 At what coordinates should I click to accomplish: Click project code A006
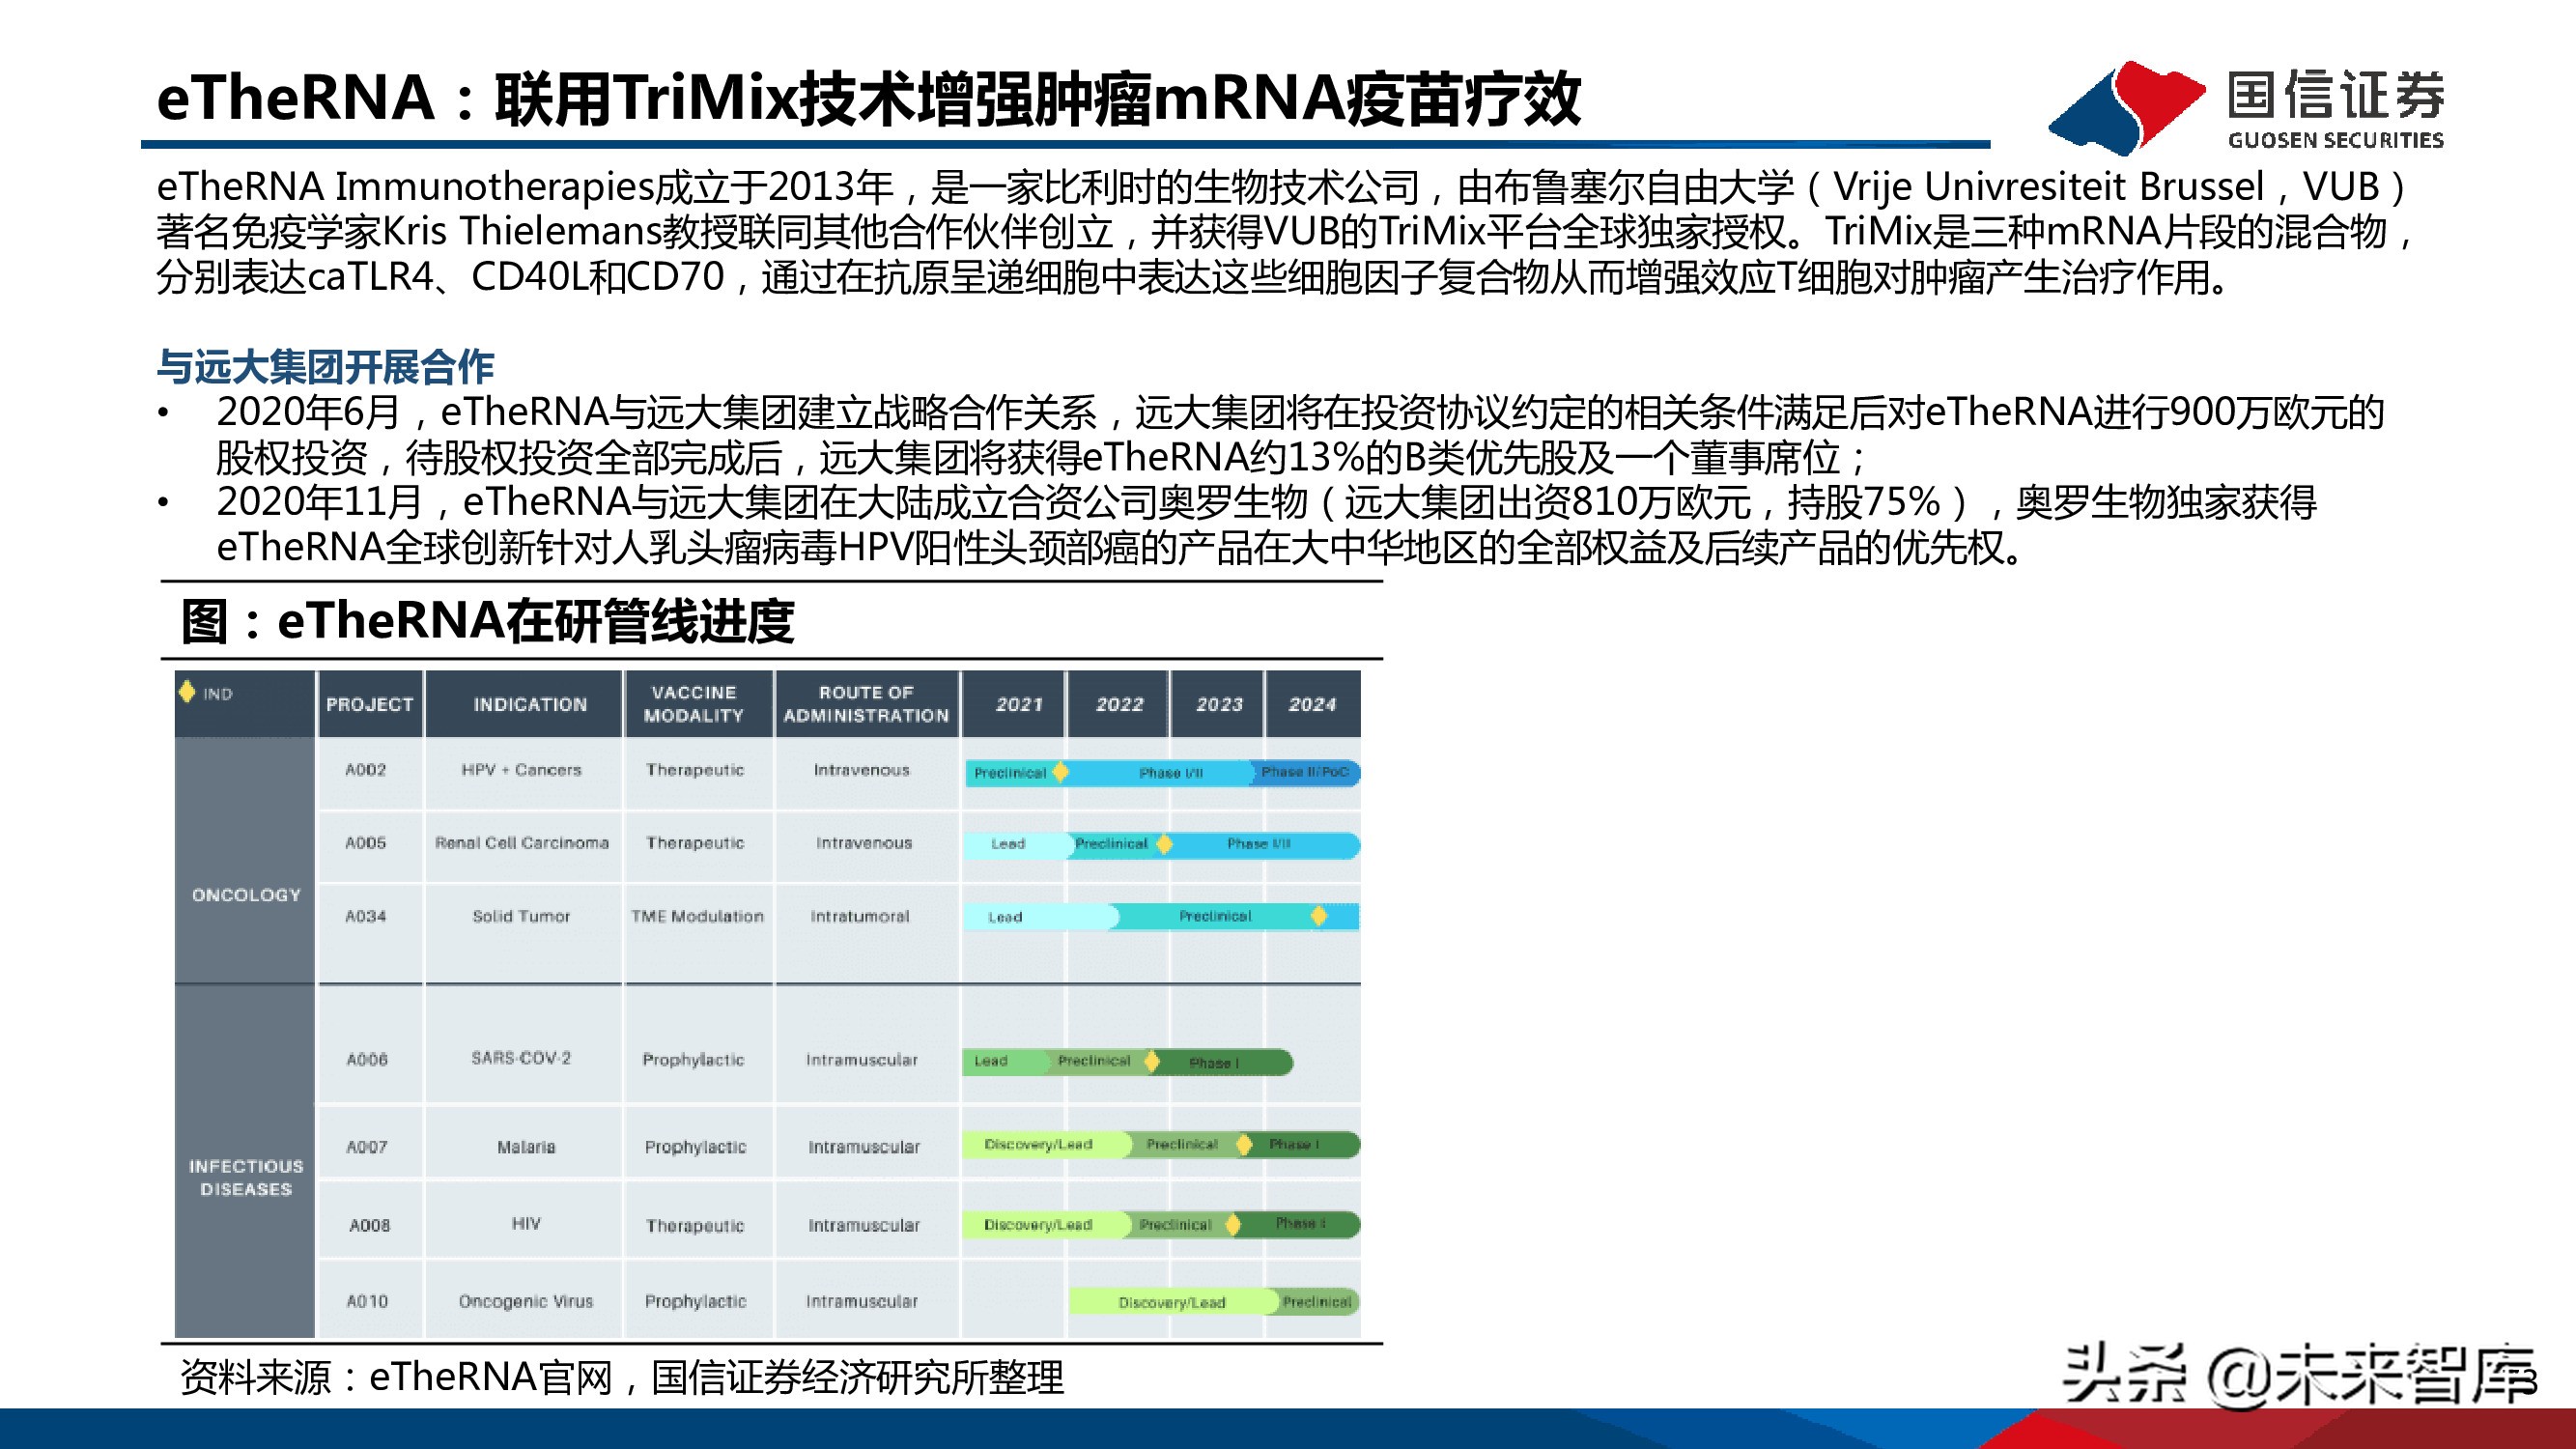367,1059
